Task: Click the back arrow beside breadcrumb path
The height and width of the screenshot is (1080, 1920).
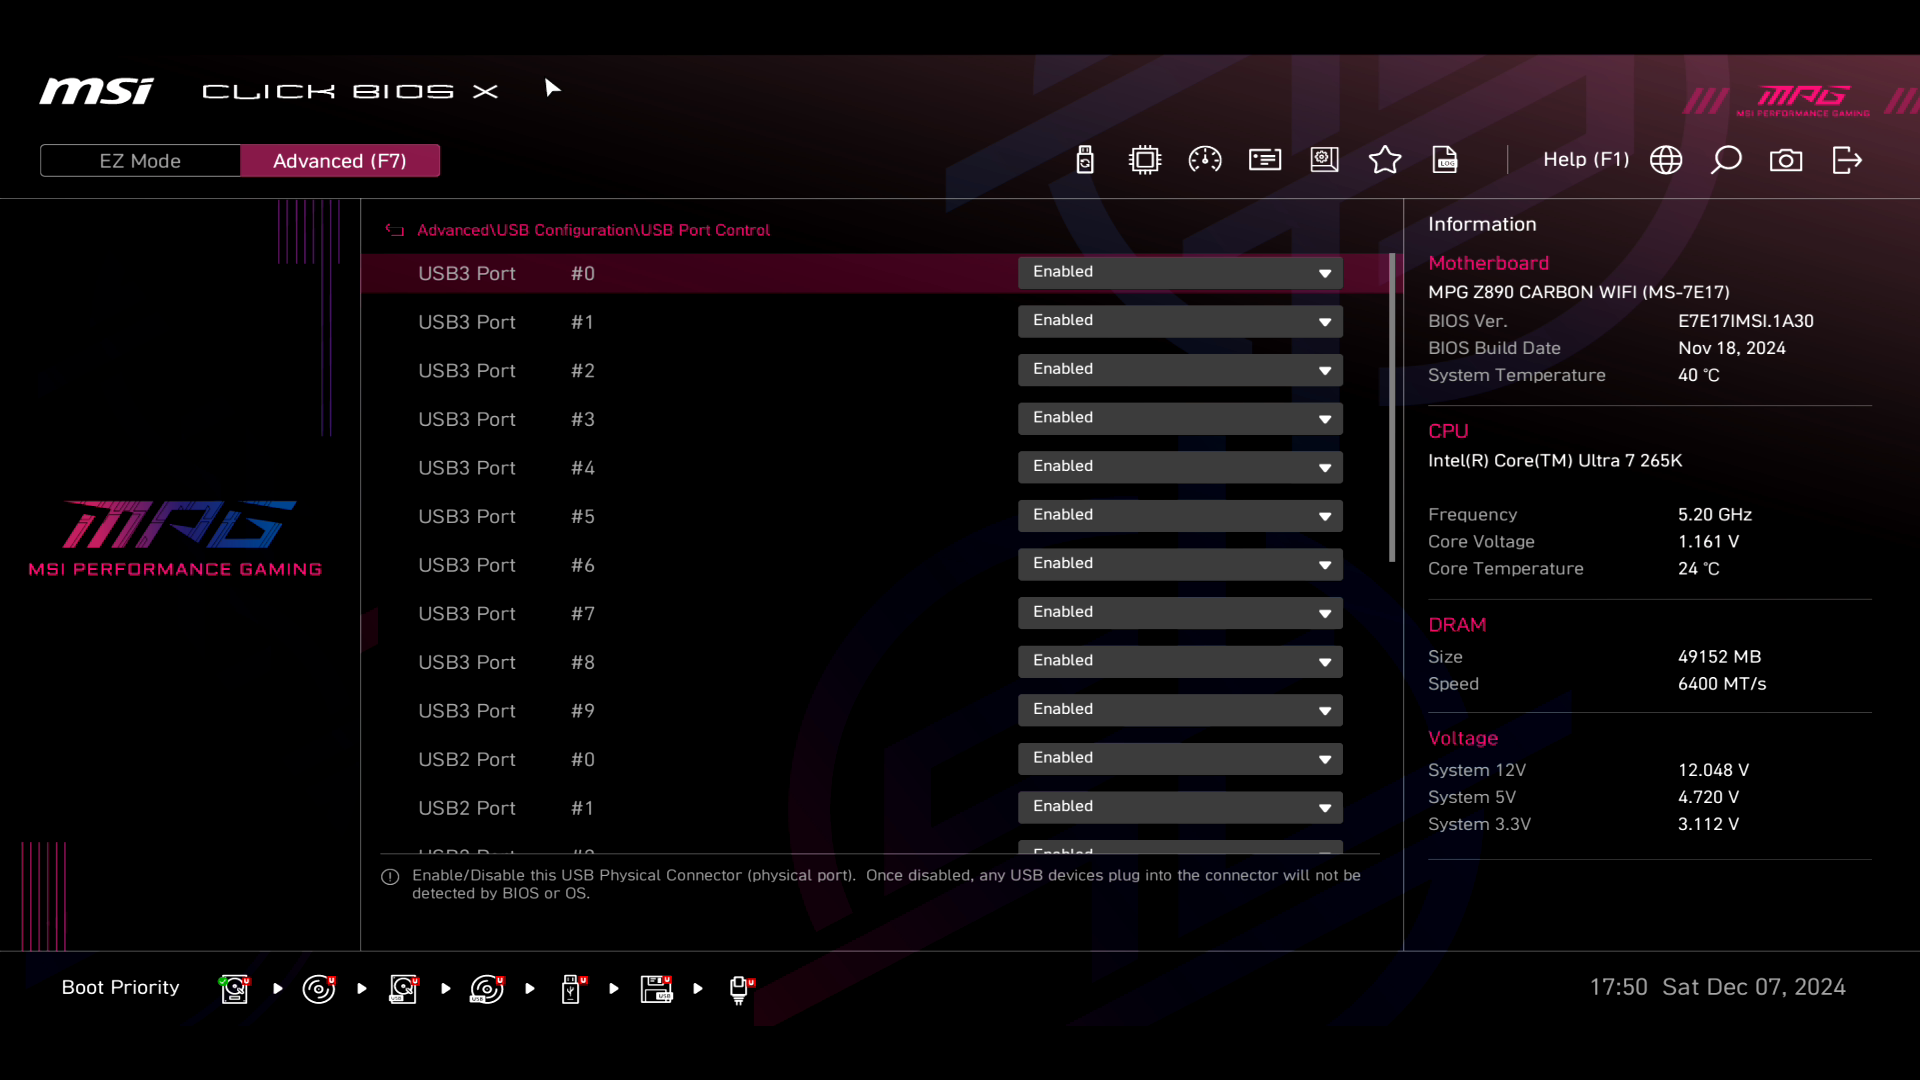Action: click(394, 230)
